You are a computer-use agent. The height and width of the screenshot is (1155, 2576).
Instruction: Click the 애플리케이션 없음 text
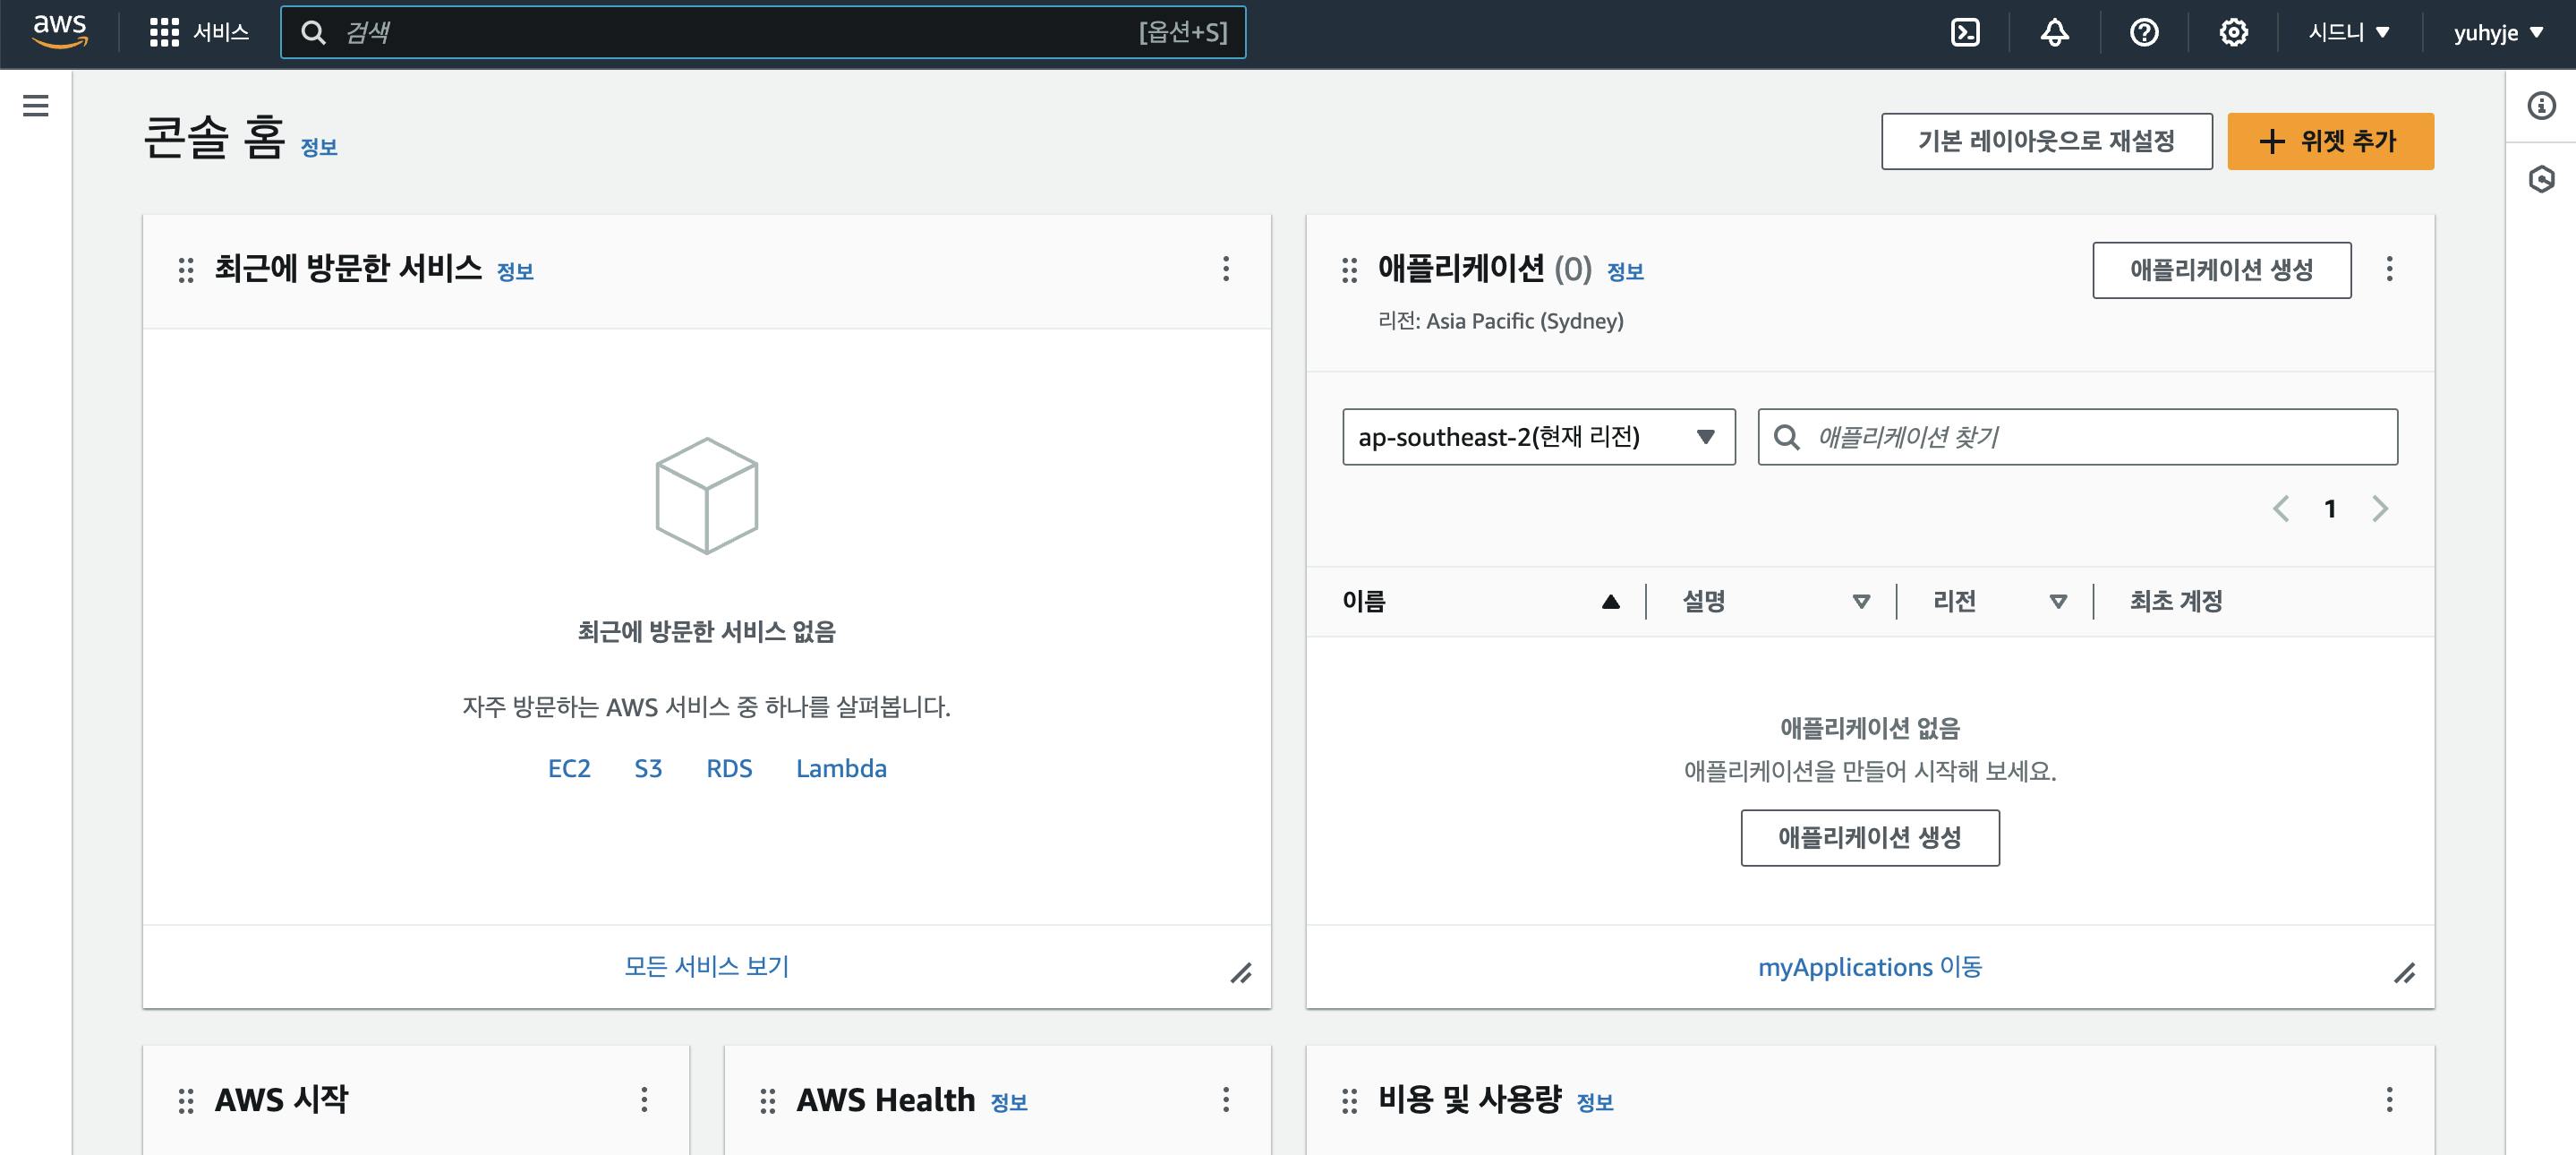click(x=1870, y=728)
